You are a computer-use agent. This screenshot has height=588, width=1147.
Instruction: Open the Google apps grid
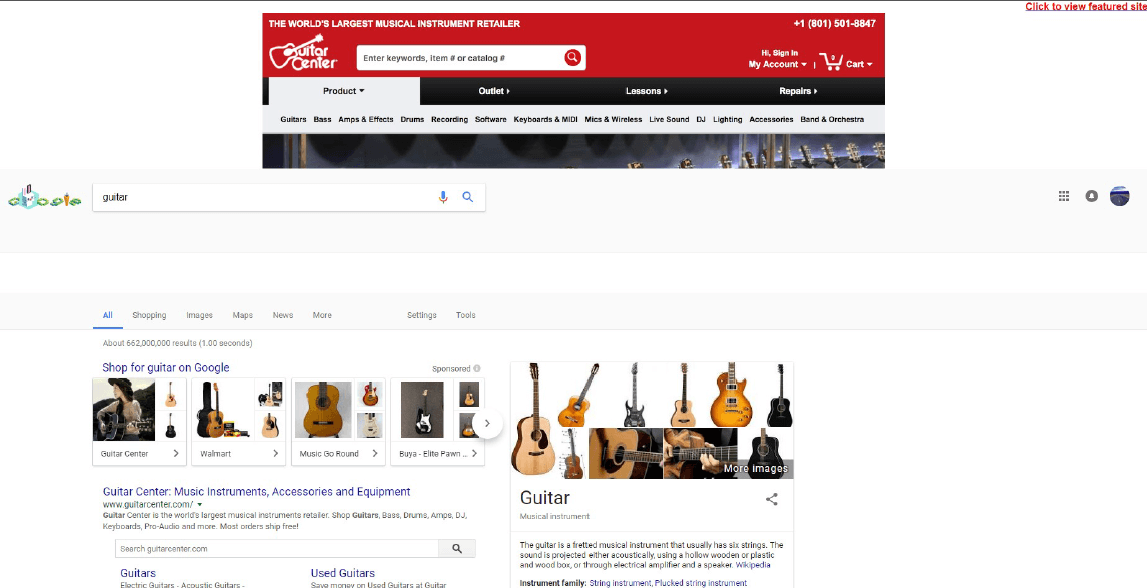coord(1064,196)
